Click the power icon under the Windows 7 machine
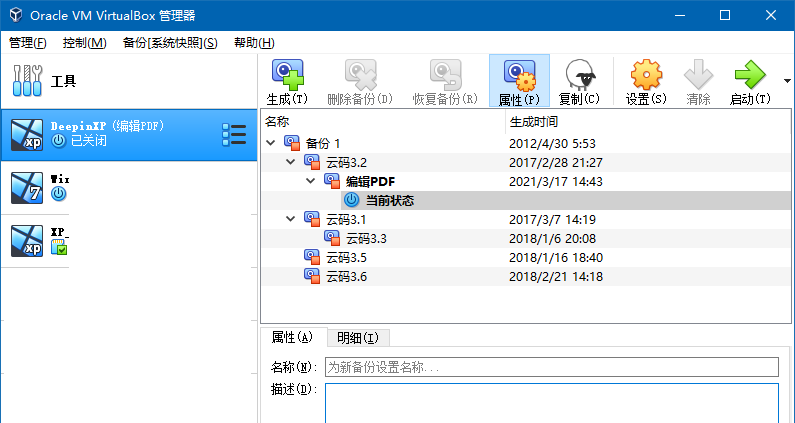The width and height of the screenshot is (795, 423). click(59, 194)
